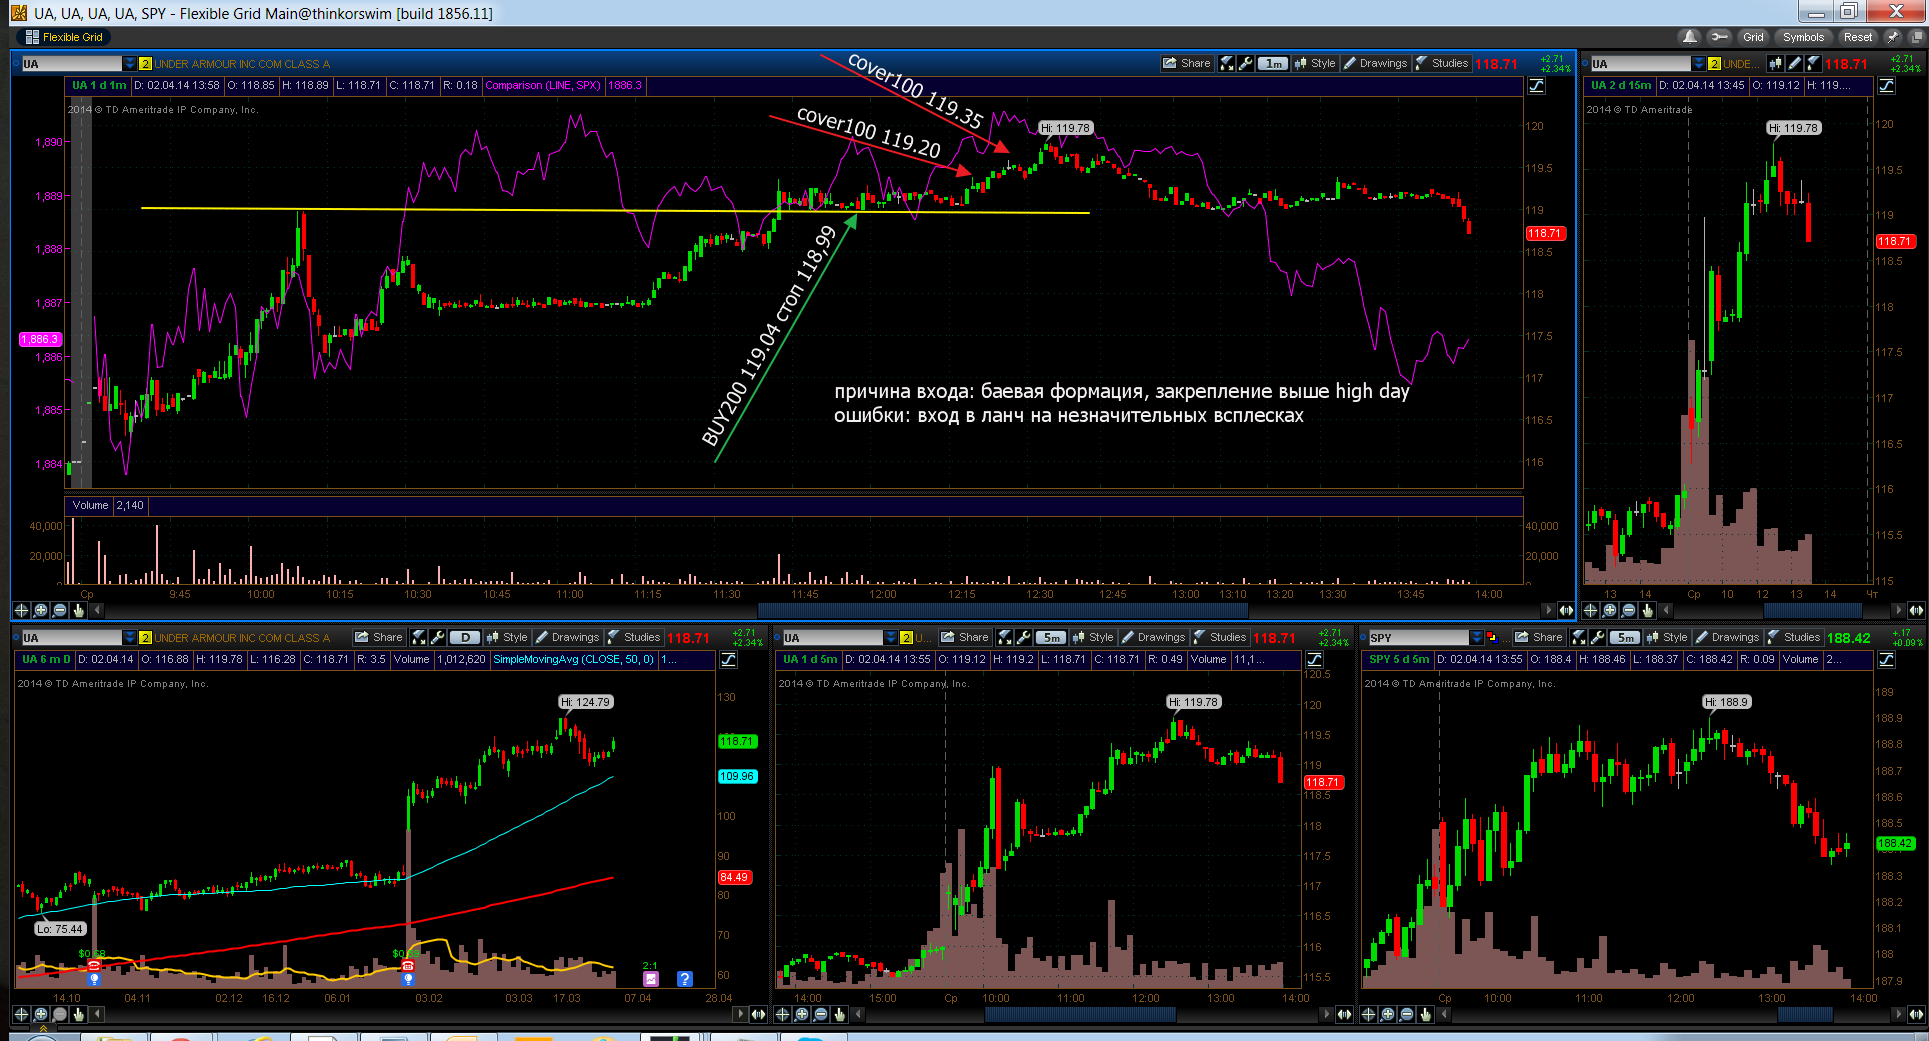Click the SPY symbol input field

pos(1418,637)
